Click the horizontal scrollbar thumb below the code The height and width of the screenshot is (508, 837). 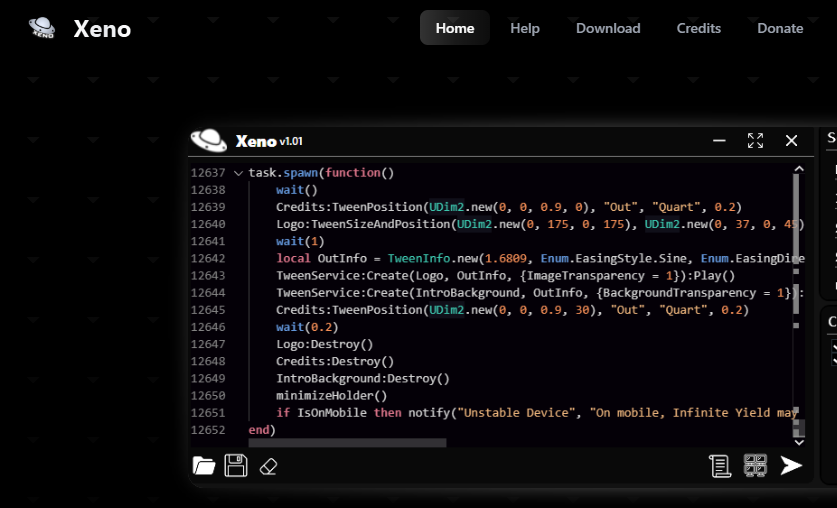pos(347,442)
